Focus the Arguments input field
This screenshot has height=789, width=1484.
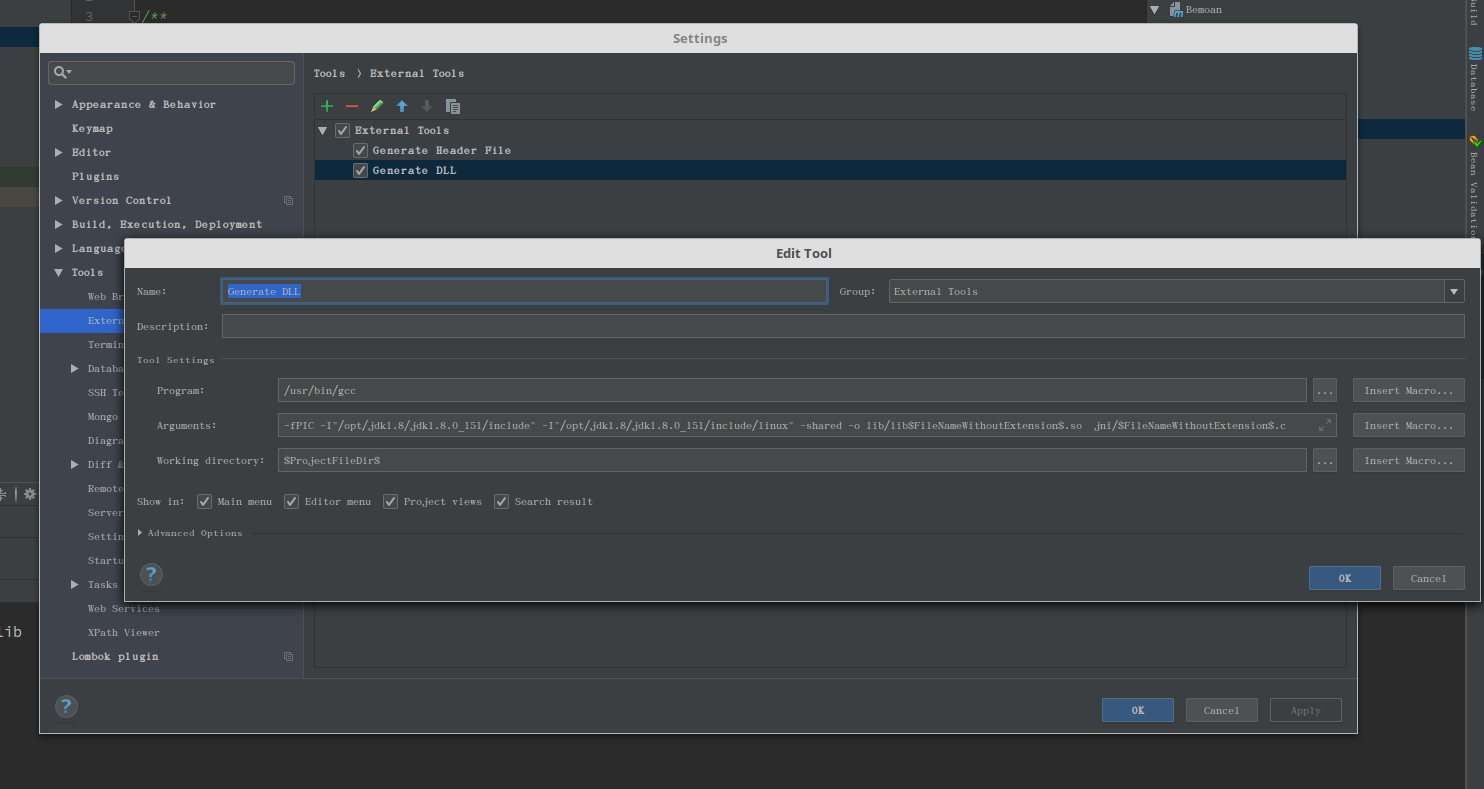click(x=807, y=425)
